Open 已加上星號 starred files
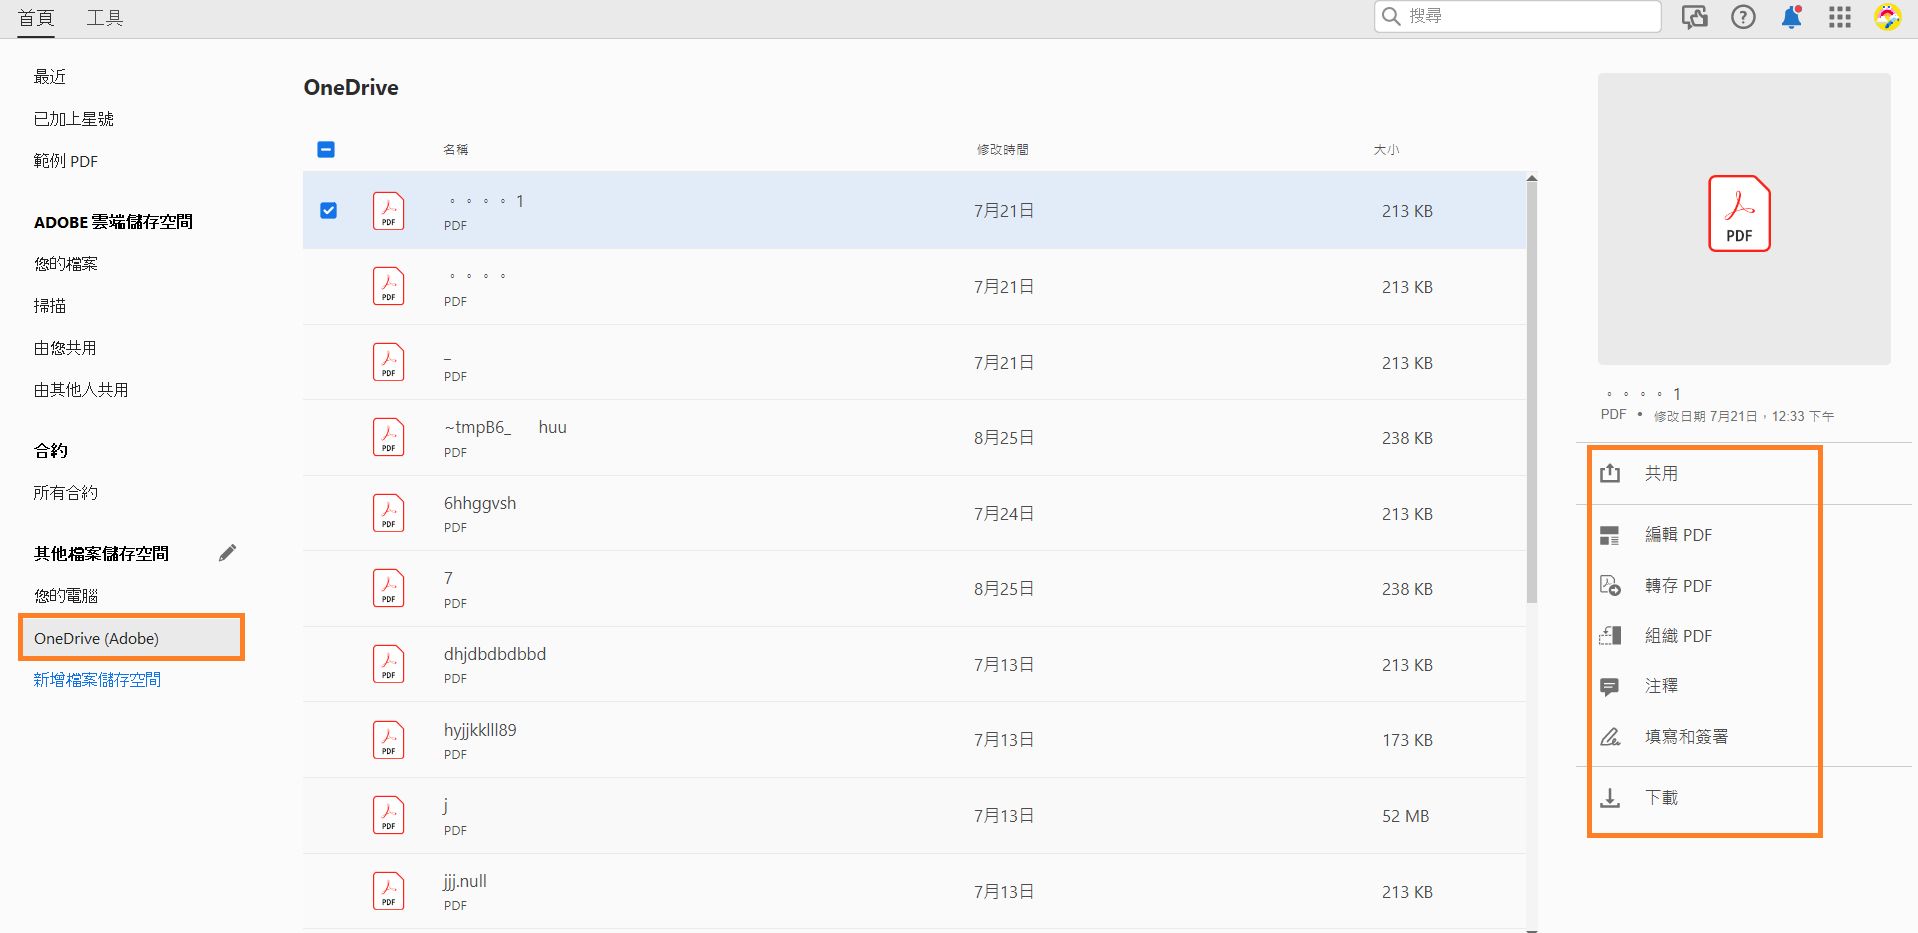 click(x=74, y=119)
